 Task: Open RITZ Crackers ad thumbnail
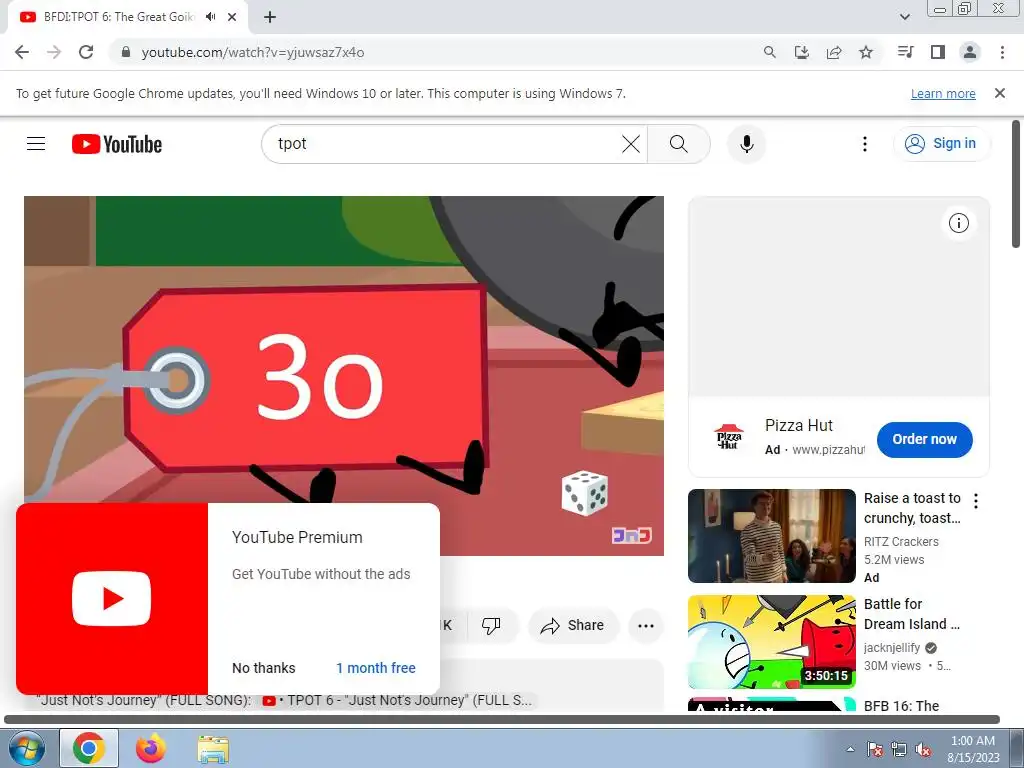point(772,536)
